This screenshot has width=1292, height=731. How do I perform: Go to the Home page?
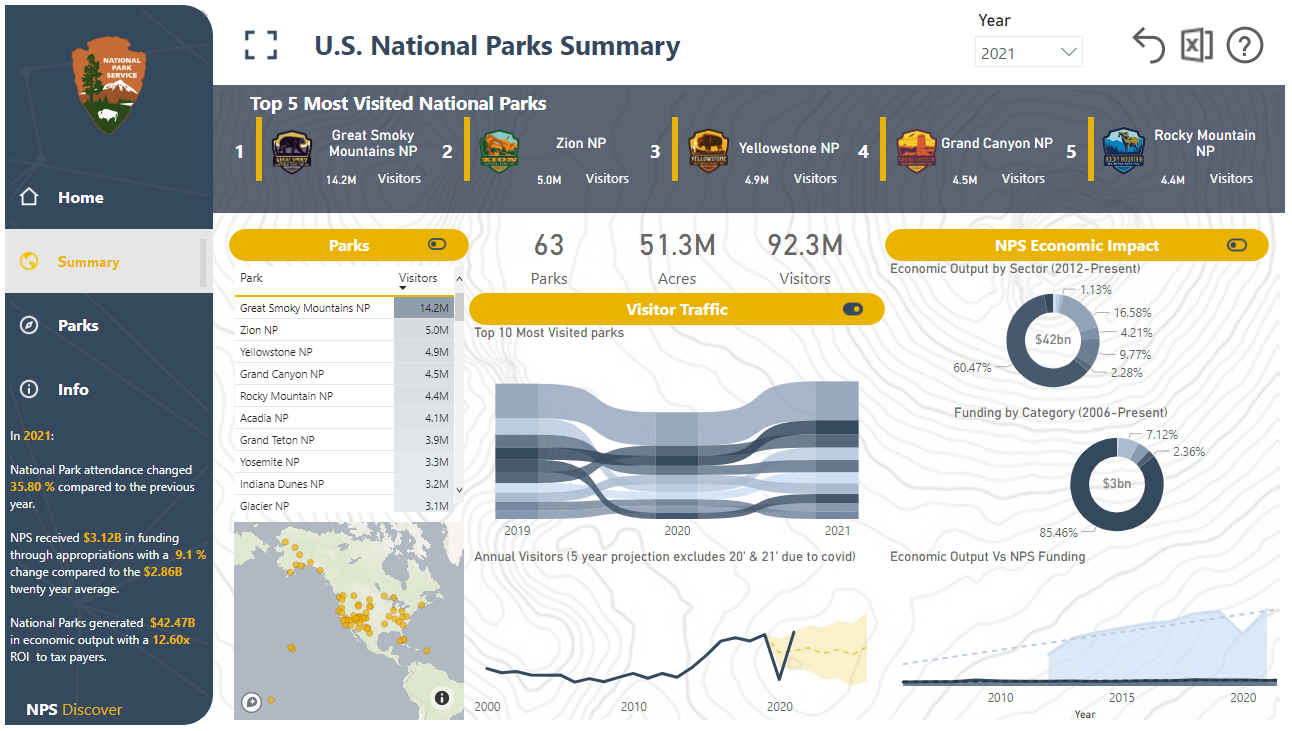tap(80, 198)
